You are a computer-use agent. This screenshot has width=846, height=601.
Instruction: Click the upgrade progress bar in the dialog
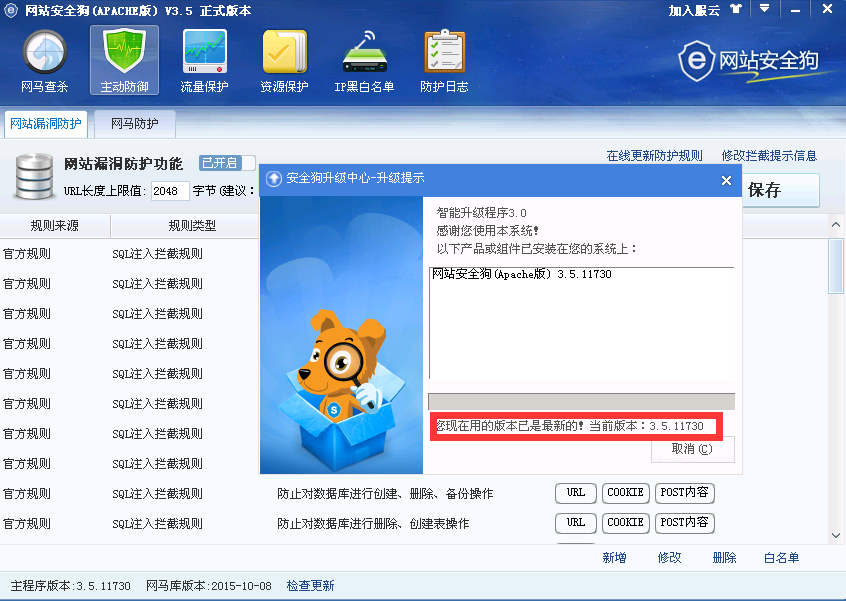coord(581,402)
